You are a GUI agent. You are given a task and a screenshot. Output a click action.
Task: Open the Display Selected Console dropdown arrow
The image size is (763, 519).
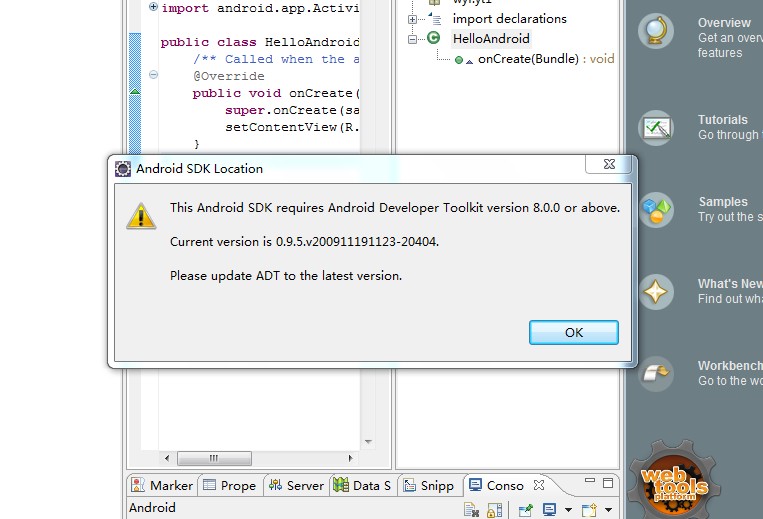pos(568,510)
